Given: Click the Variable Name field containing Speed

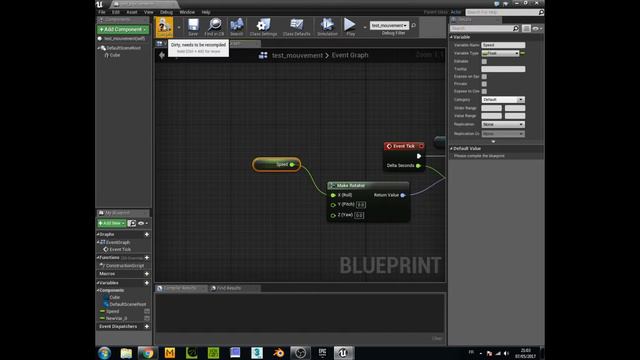Looking at the screenshot, I should click(x=503, y=45).
